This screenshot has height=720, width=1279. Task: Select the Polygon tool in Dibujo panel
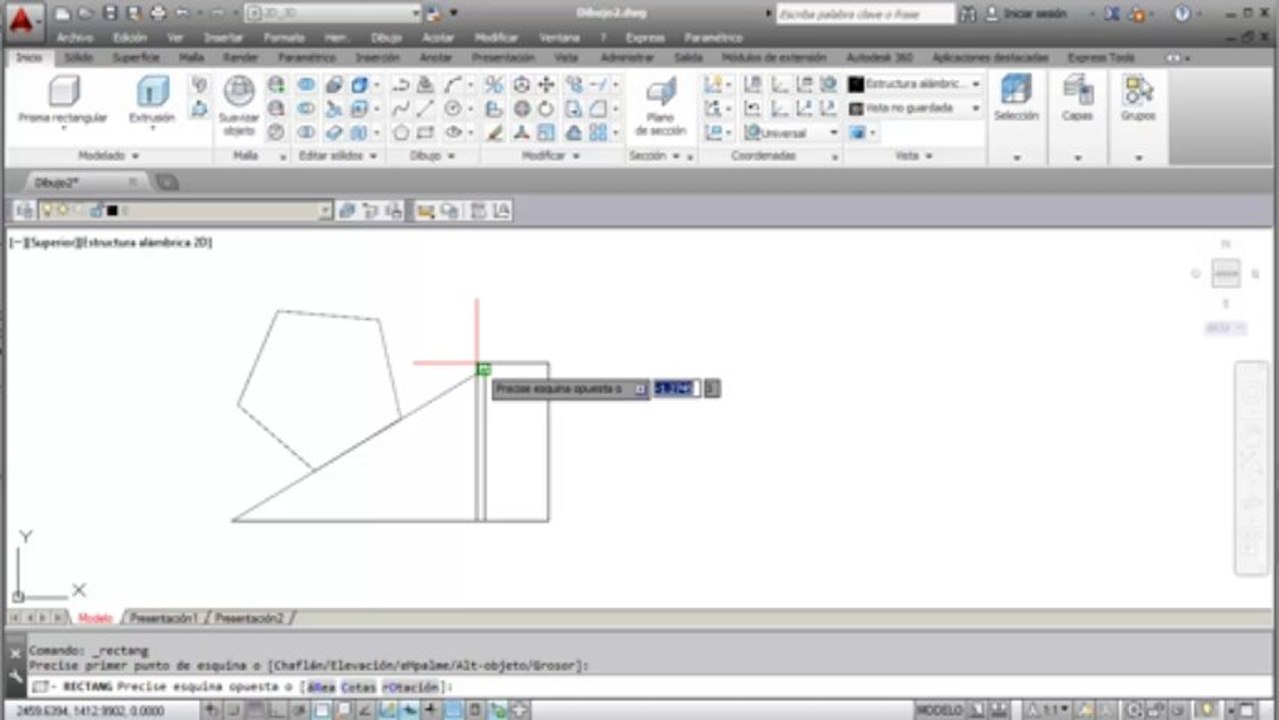click(x=401, y=132)
